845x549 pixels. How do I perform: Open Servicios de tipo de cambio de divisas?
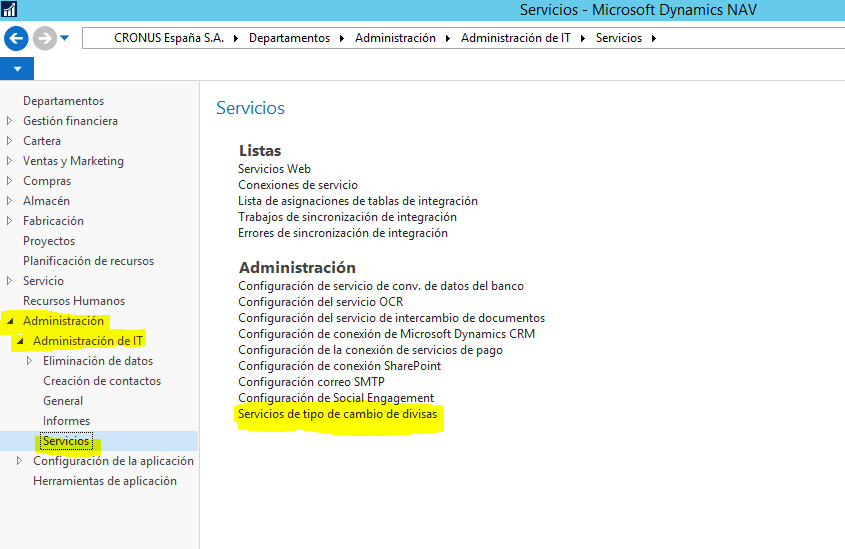[x=337, y=414]
